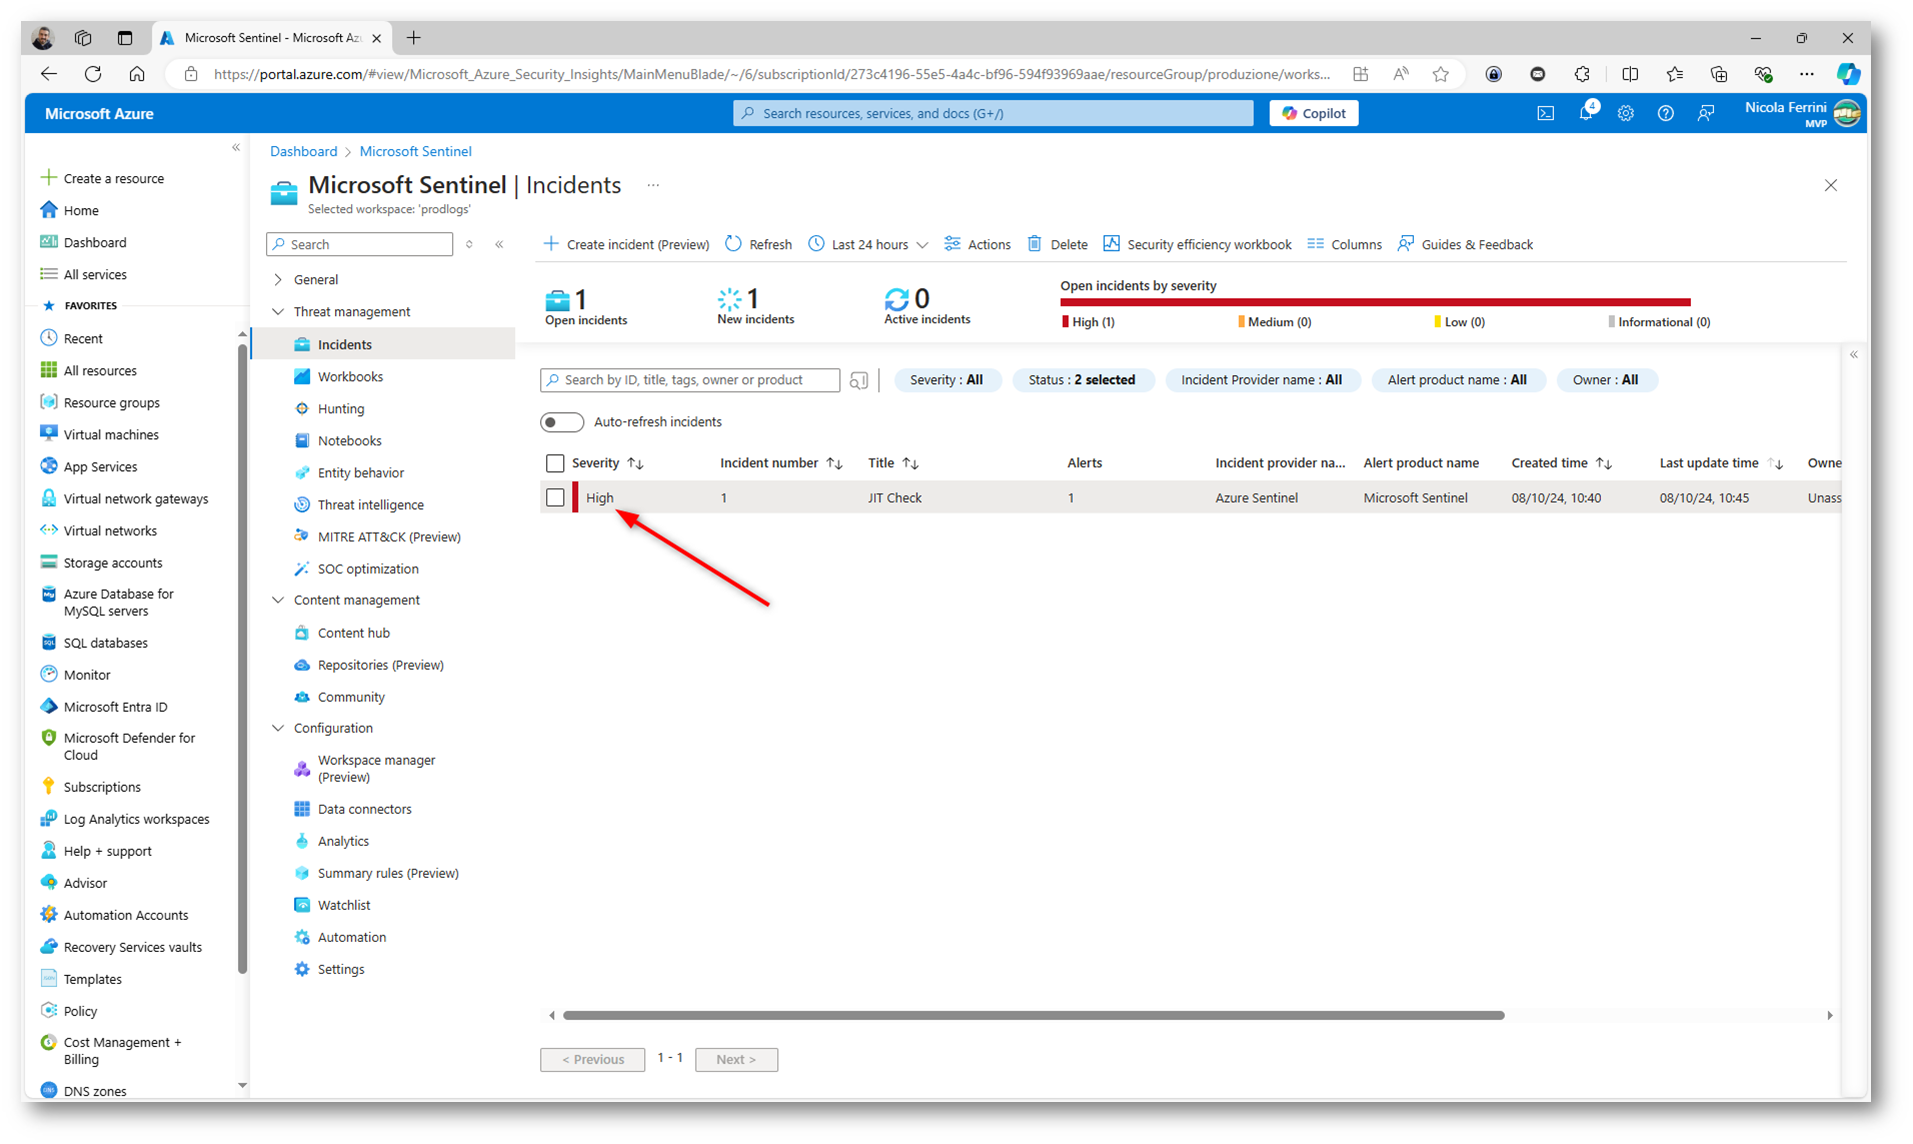Check the select-all incidents checkbox

pyautogui.click(x=555, y=463)
